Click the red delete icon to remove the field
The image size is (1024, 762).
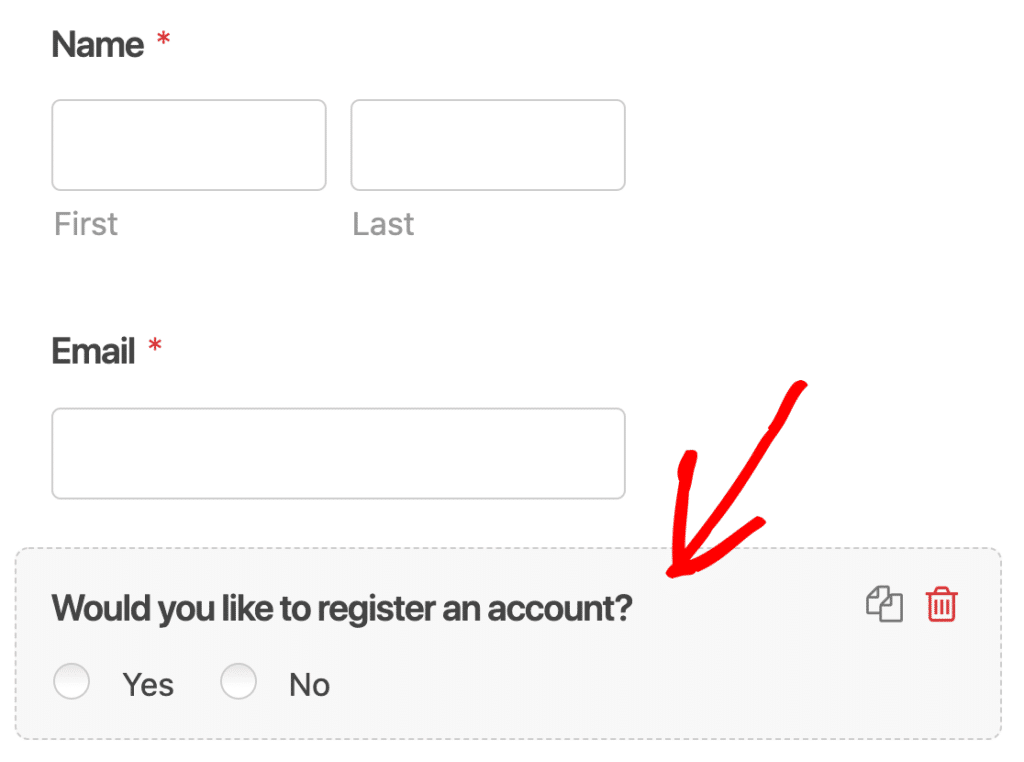click(x=942, y=604)
